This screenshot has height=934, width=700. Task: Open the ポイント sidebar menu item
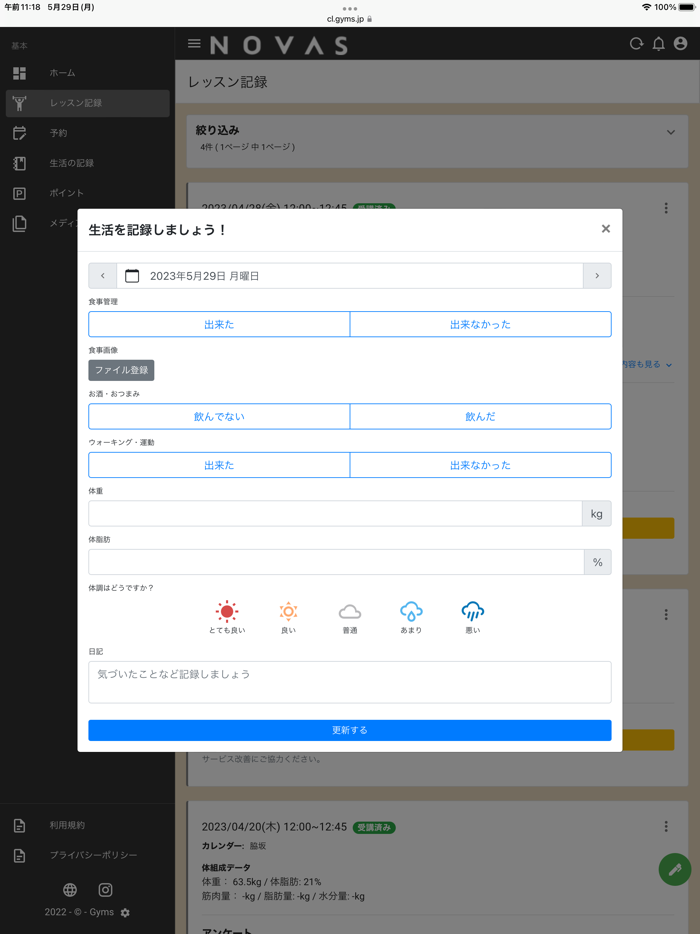click(x=88, y=193)
